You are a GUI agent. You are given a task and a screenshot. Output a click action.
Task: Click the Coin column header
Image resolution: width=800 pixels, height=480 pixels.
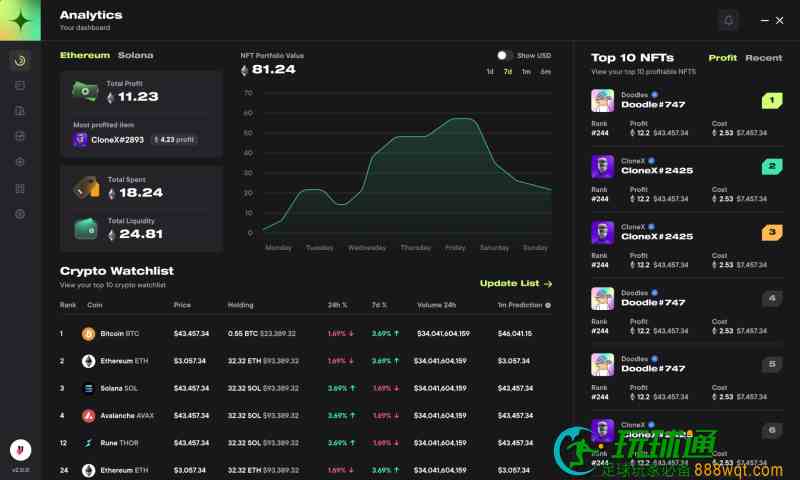pos(95,305)
